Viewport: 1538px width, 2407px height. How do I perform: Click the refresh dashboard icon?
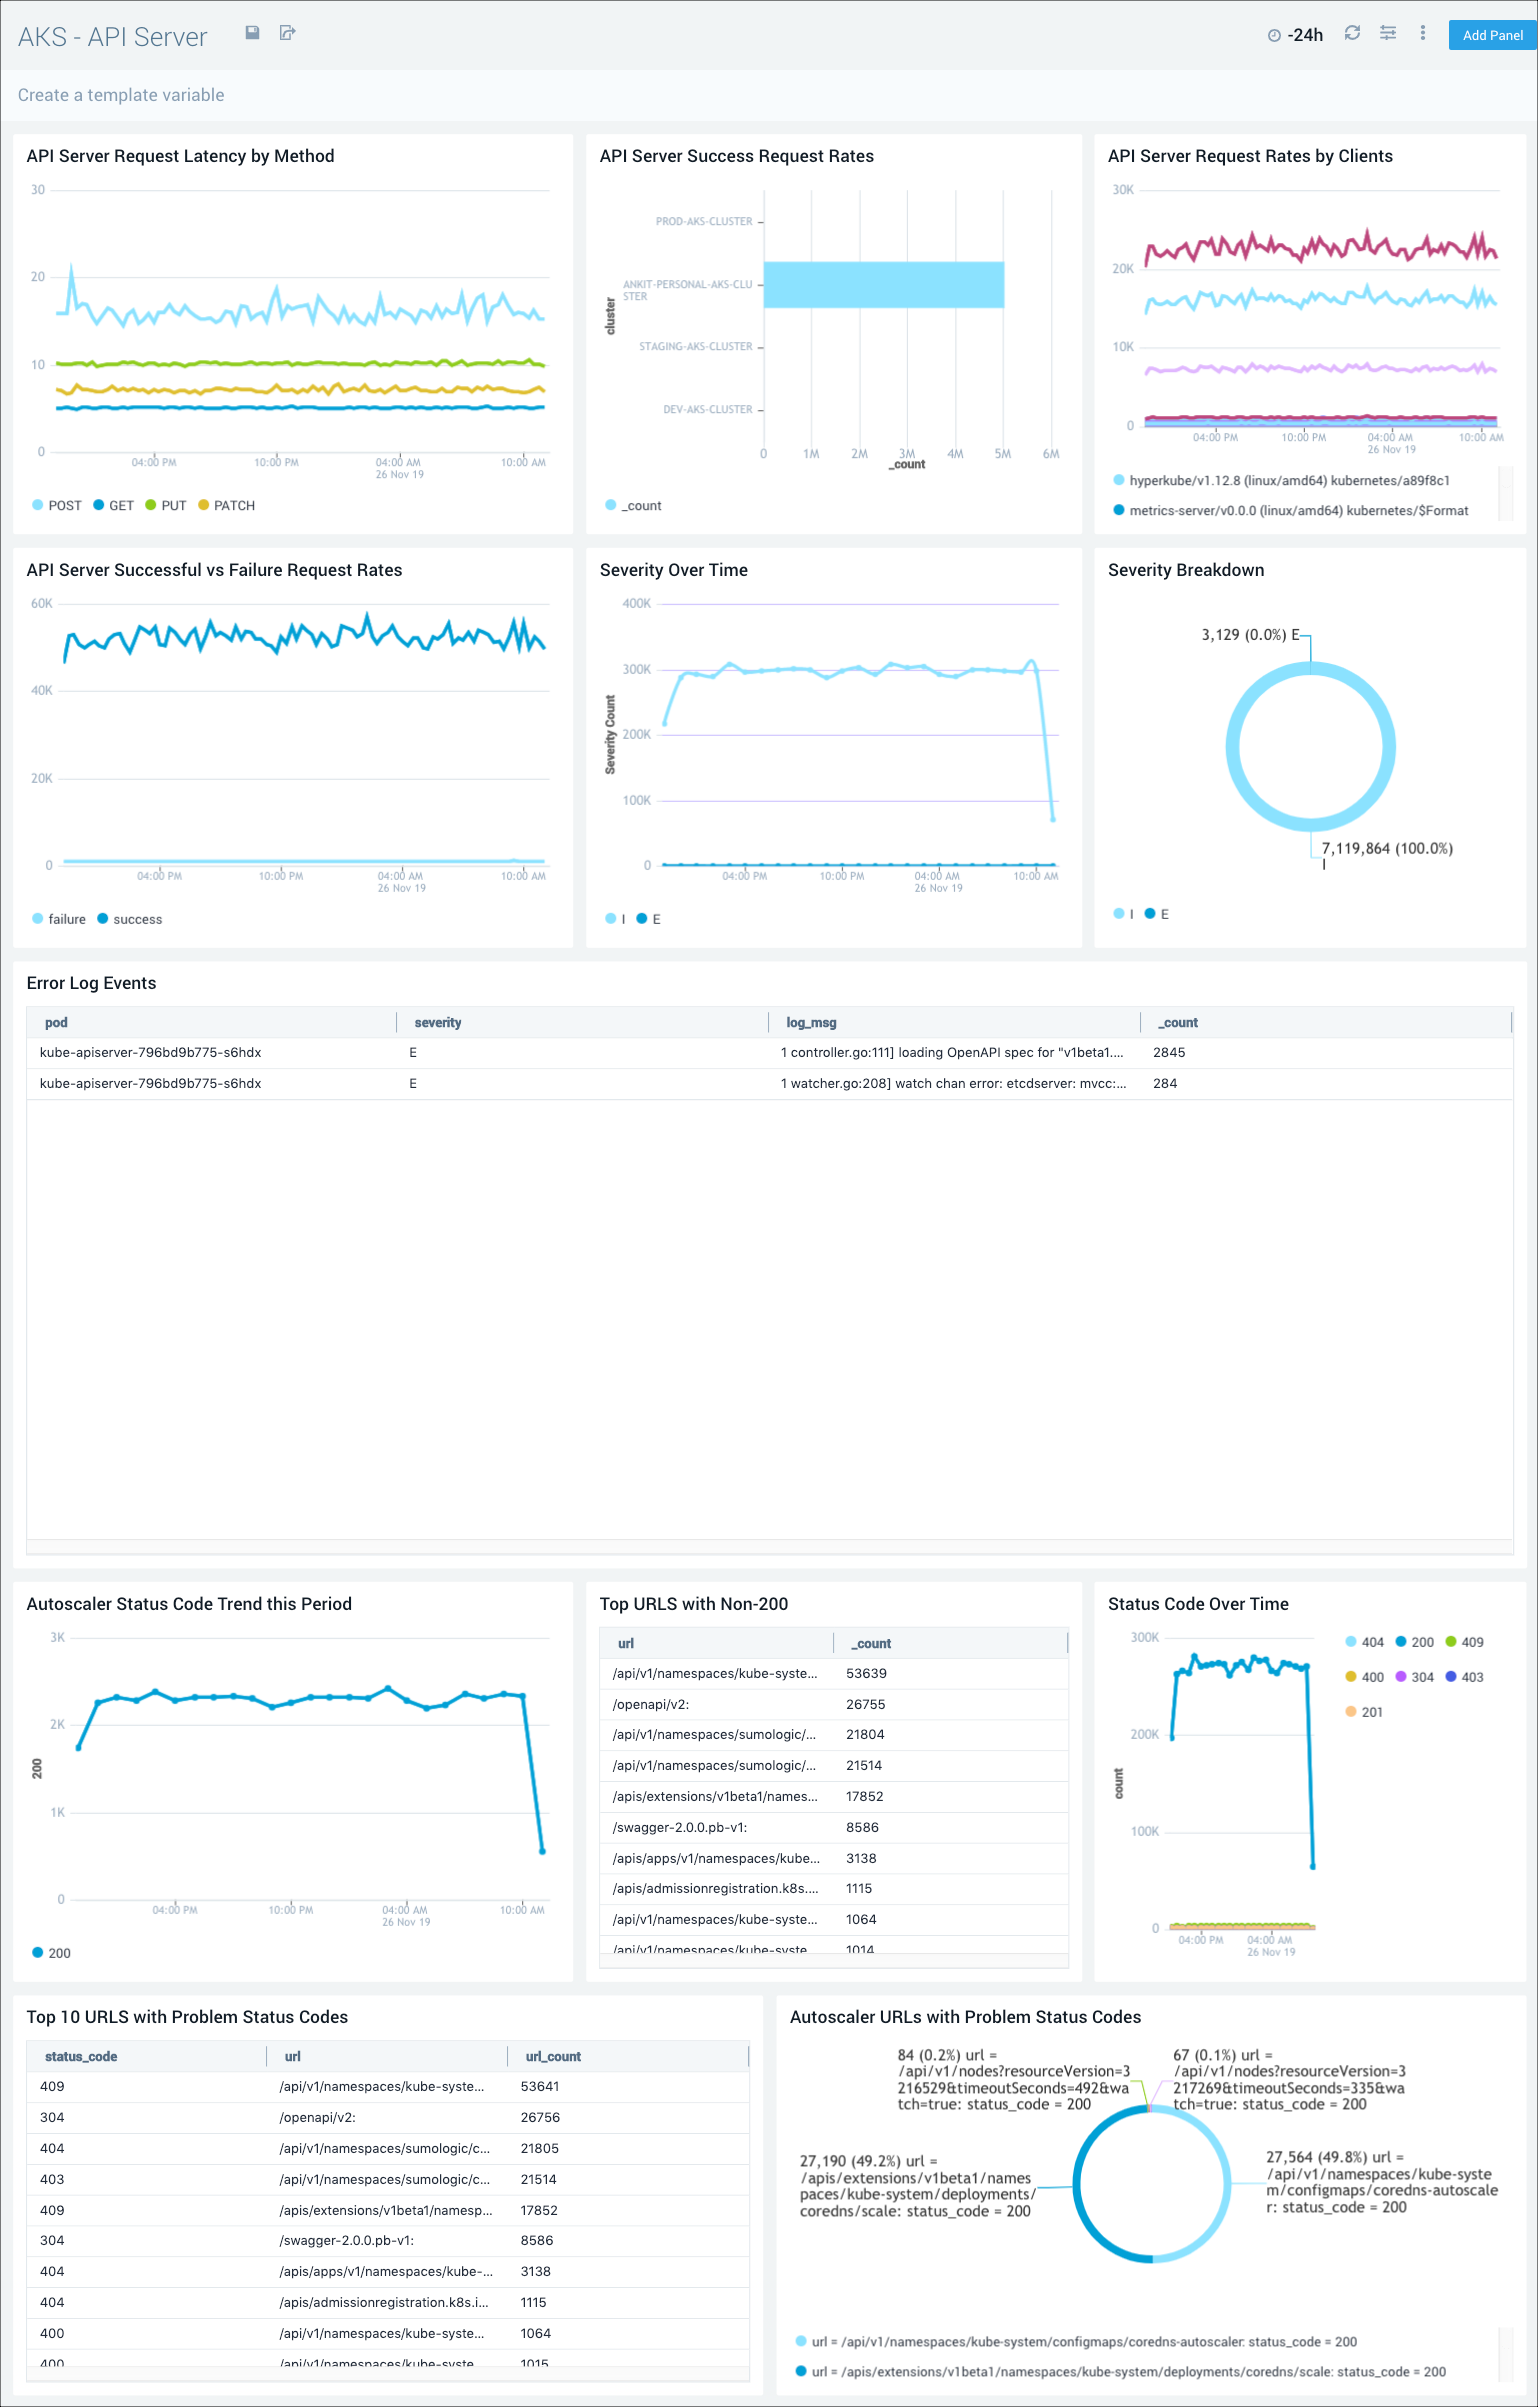pos(1352,33)
